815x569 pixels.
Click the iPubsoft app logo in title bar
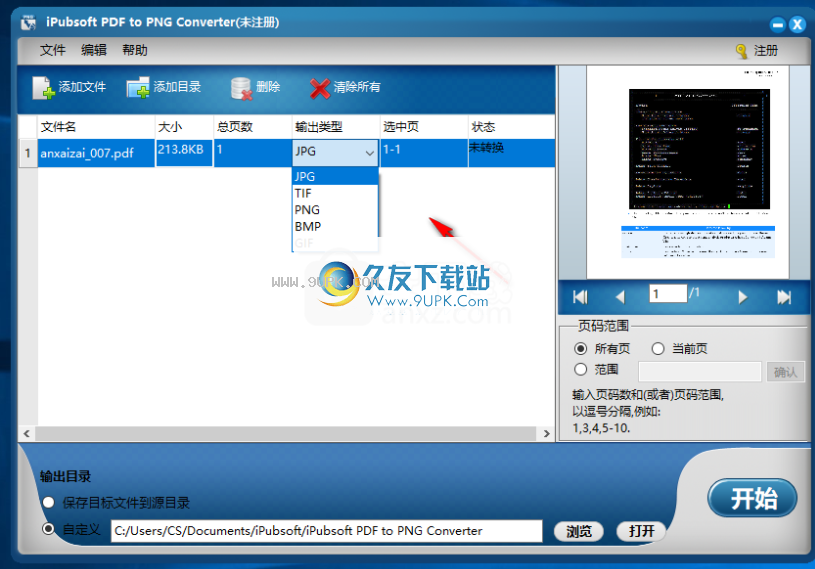(x=29, y=22)
